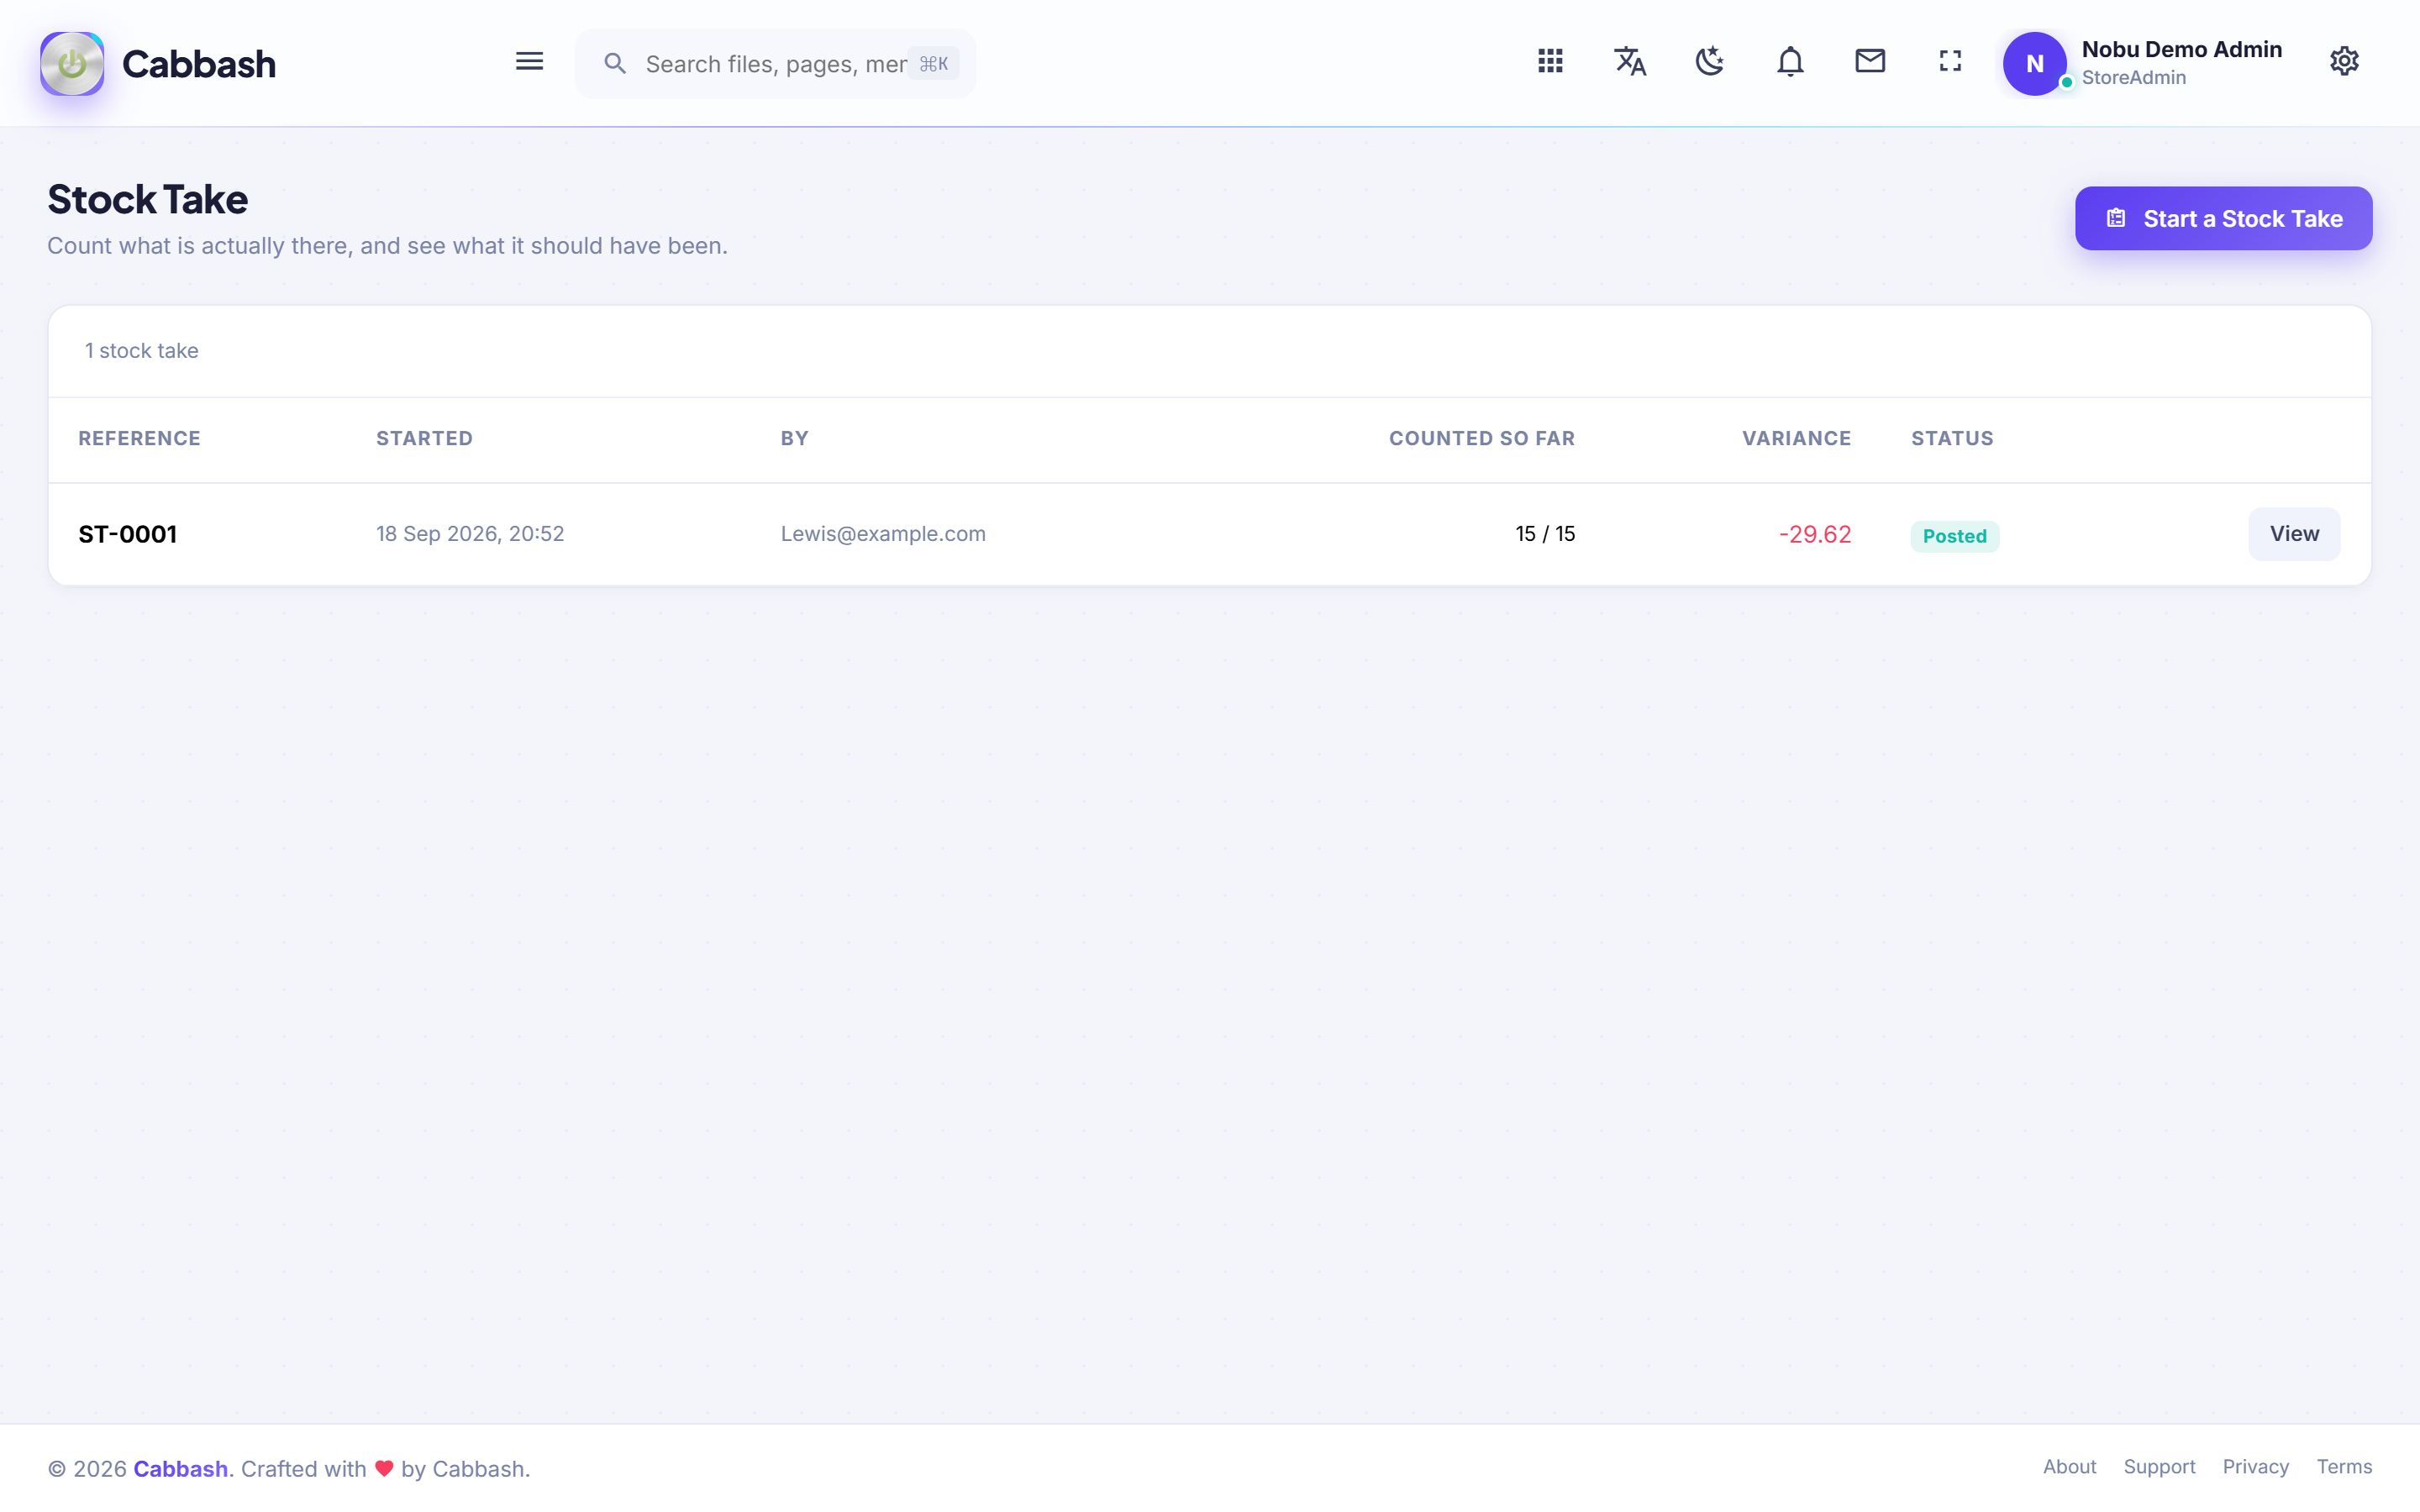The width and height of the screenshot is (2420, 1512).
Task: Click the 1 stock take count label
Action: [x=141, y=351]
